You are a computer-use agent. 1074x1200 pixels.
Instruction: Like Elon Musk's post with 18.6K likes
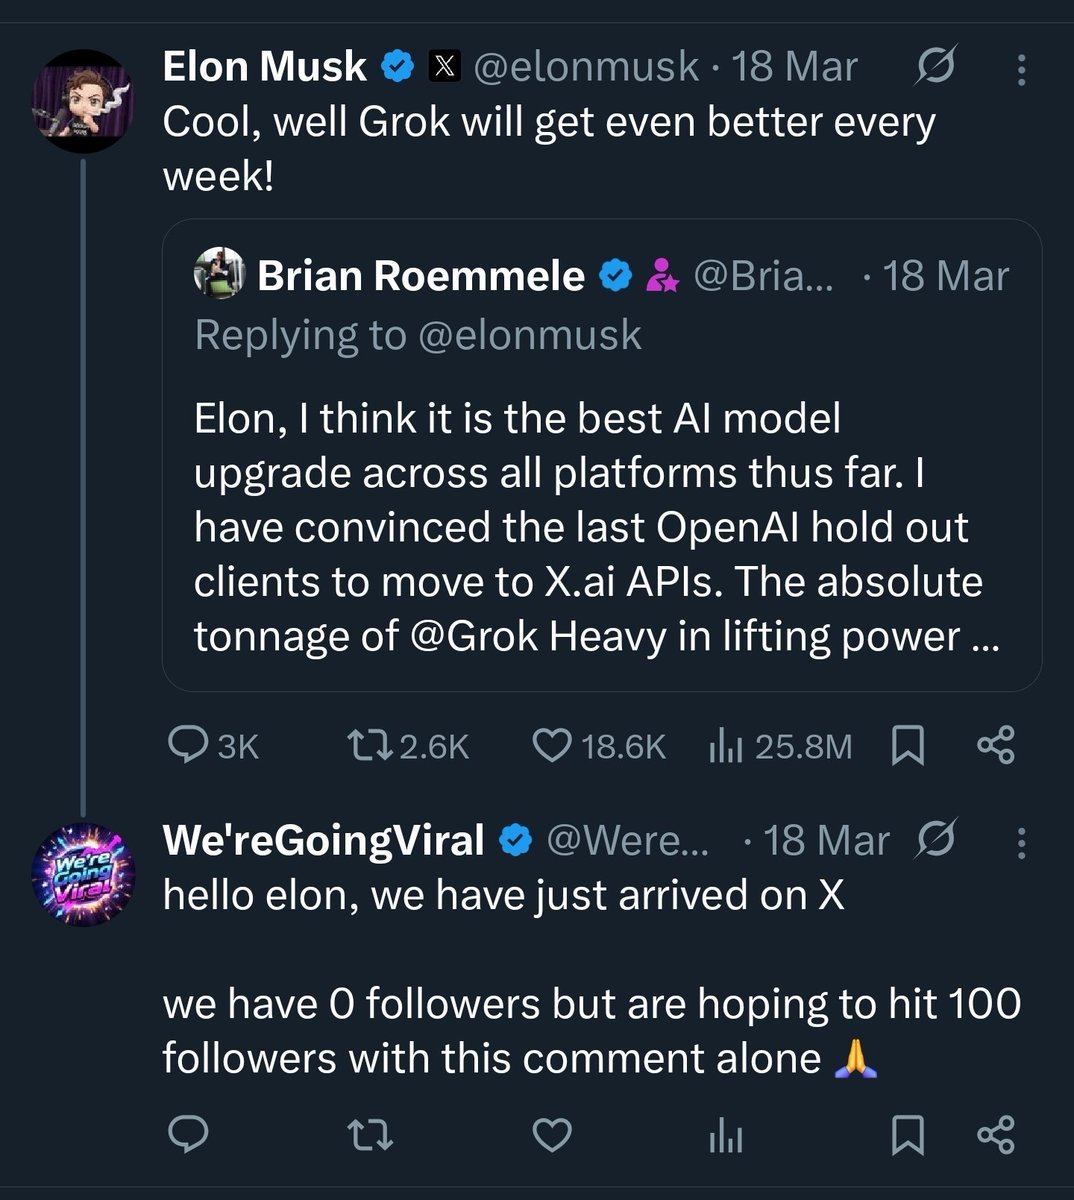point(598,746)
